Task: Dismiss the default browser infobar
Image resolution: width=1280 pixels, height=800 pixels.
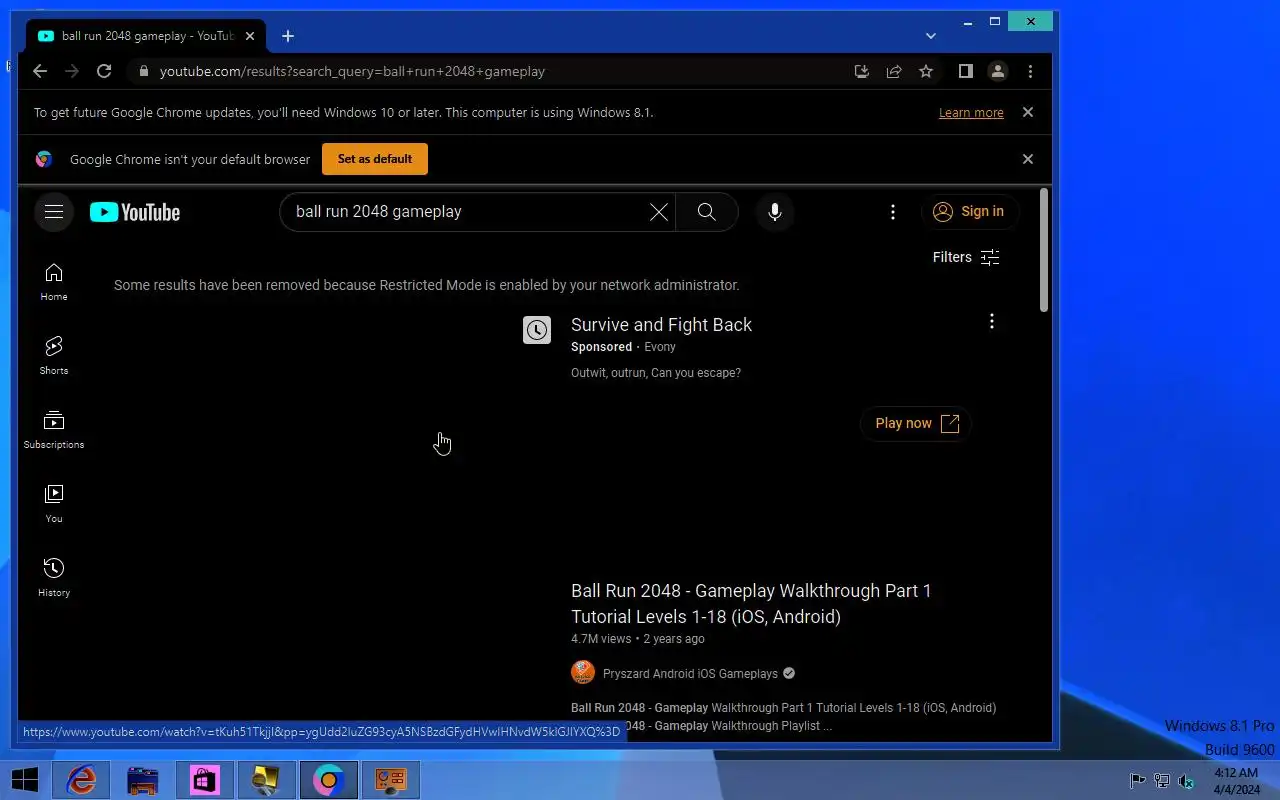Action: 1027,159
